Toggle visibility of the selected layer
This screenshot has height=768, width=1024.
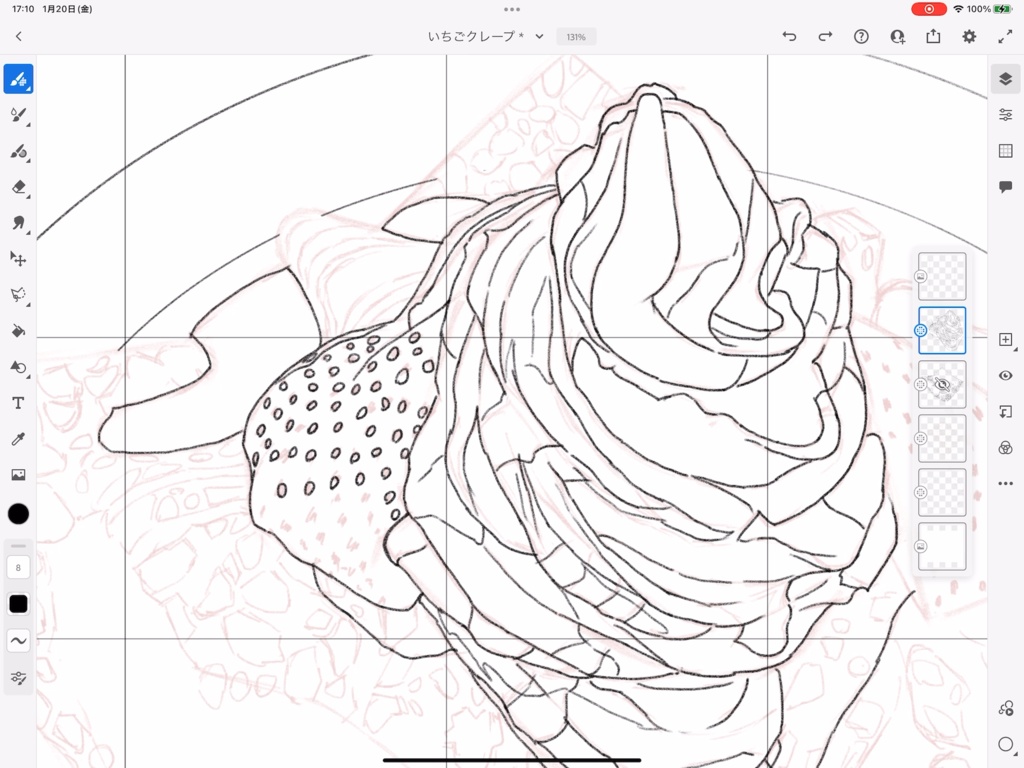(1006, 376)
